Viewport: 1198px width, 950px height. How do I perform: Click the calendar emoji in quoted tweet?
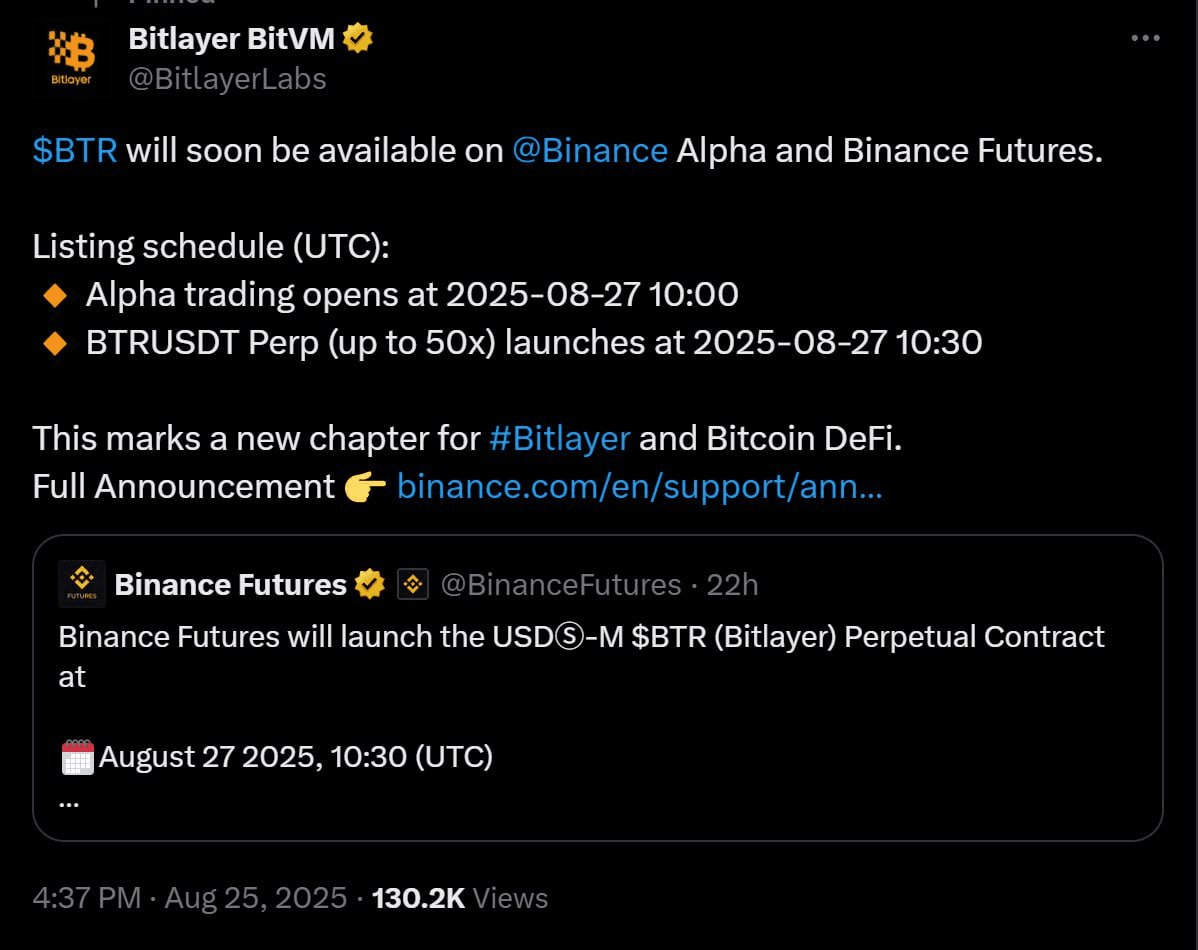[77, 757]
